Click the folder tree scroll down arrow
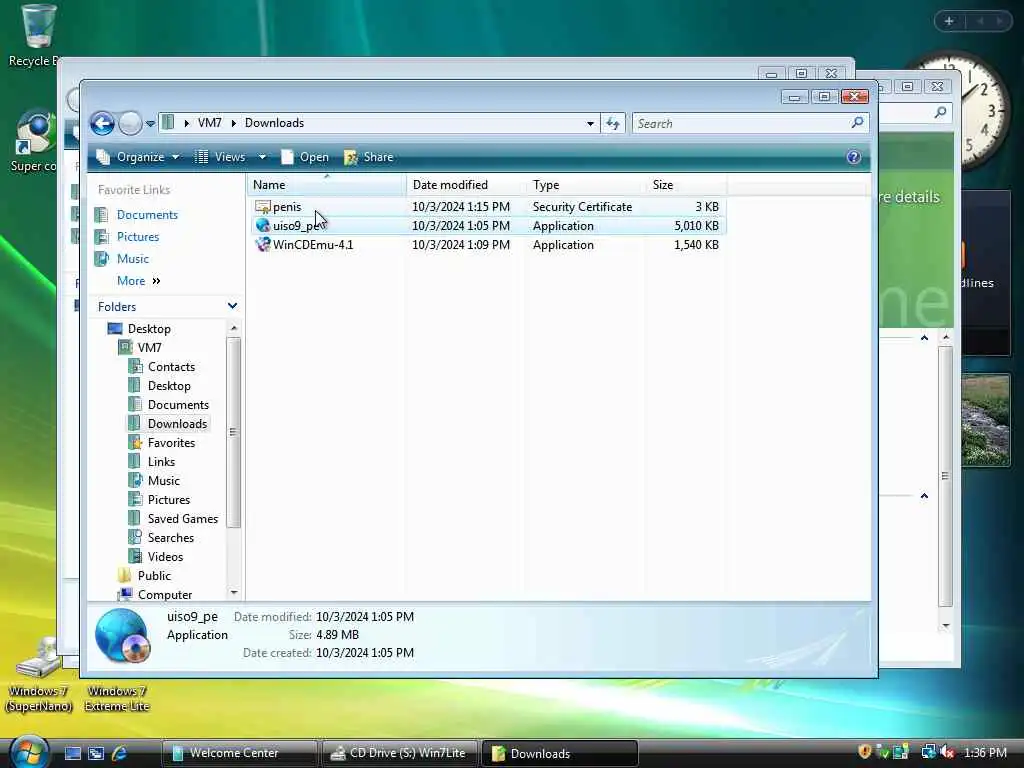The height and width of the screenshot is (768, 1024). coord(234,592)
